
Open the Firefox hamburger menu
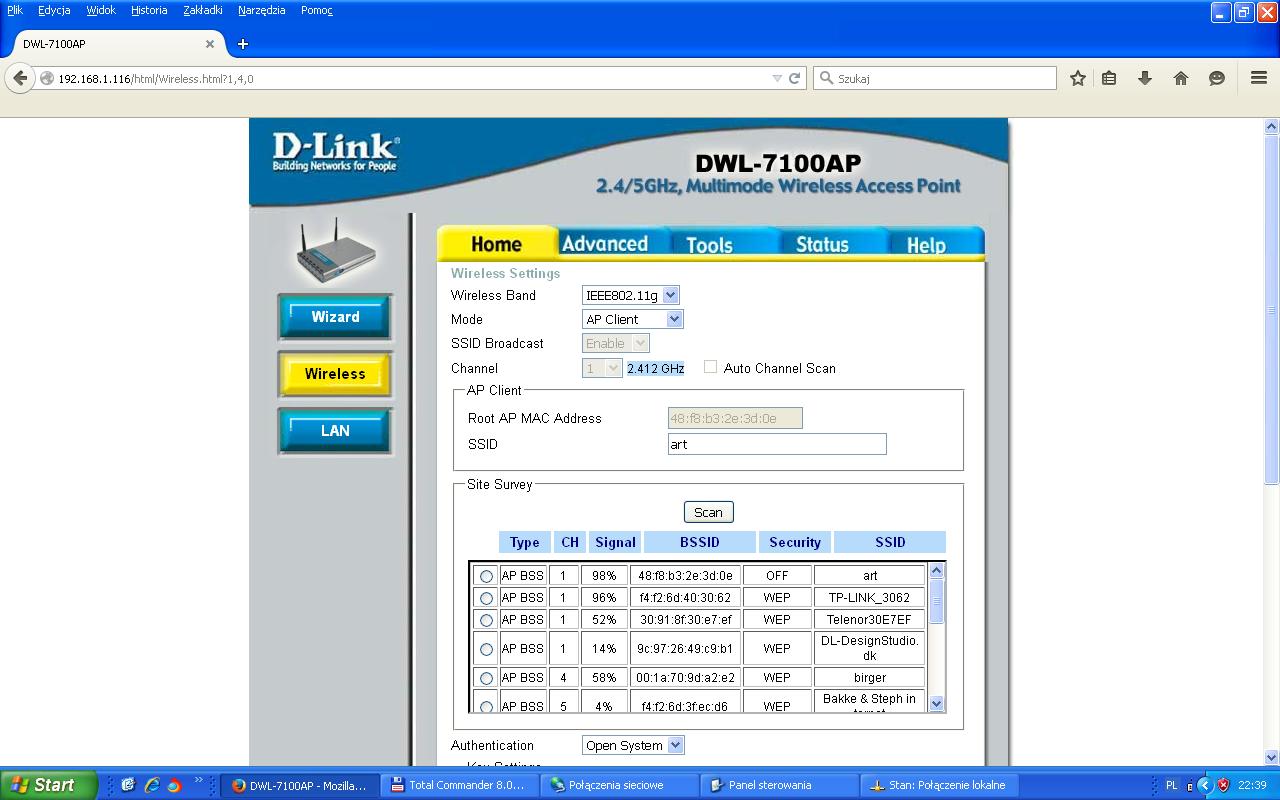point(1259,78)
